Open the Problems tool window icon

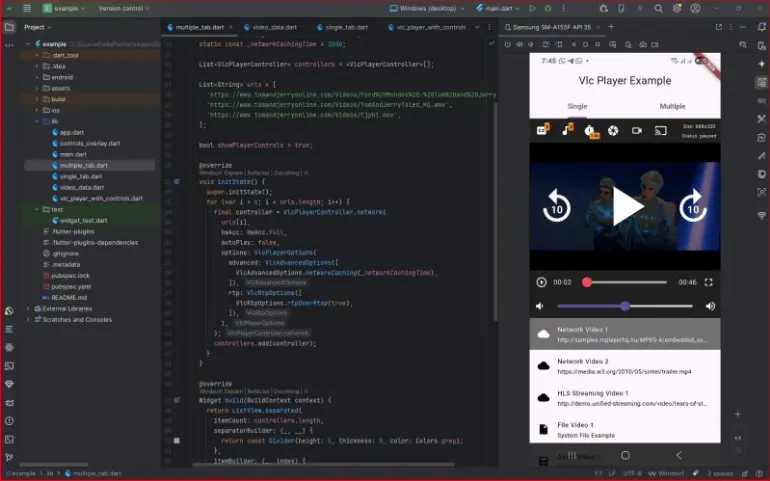[9, 421]
